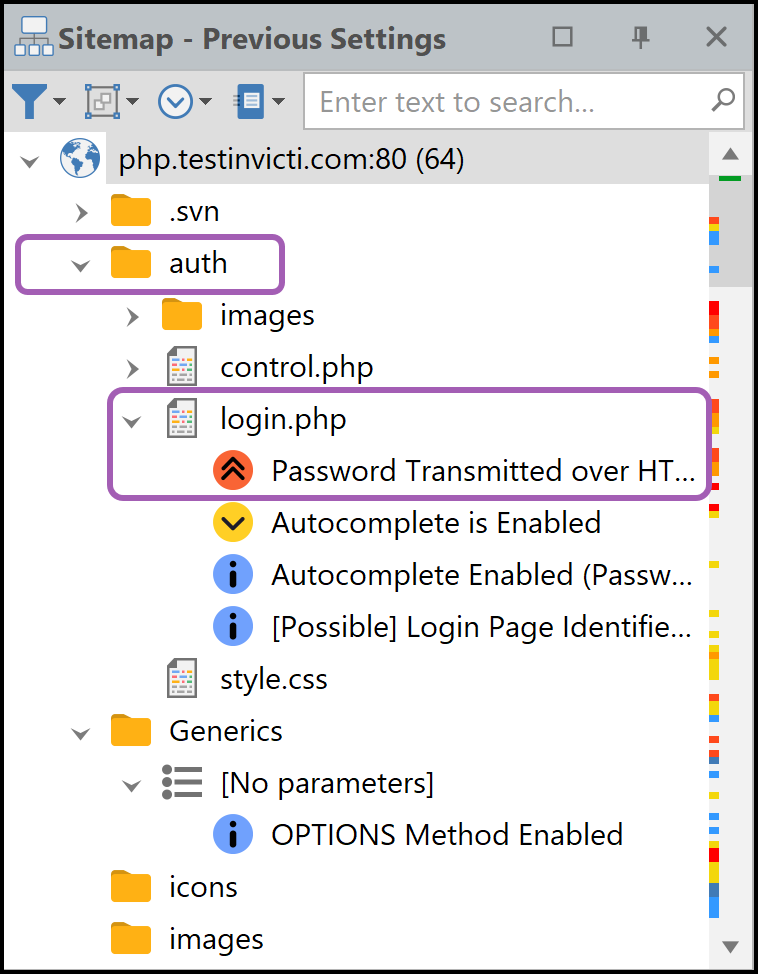758x974 pixels.
Task: Collapse the auth folder
Action: click(x=80, y=263)
